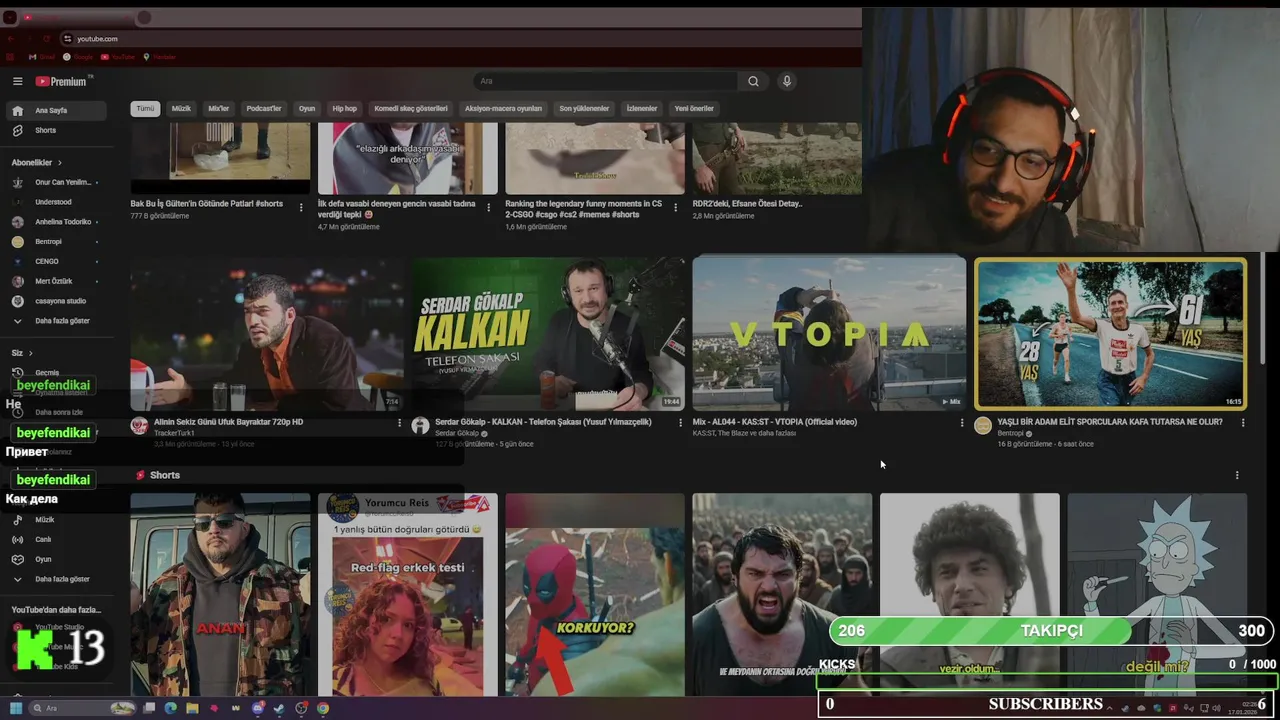Image resolution: width=1280 pixels, height=720 pixels.
Task: Open three-dot menu of VTOPIA mix
Action: click(962, 423)
